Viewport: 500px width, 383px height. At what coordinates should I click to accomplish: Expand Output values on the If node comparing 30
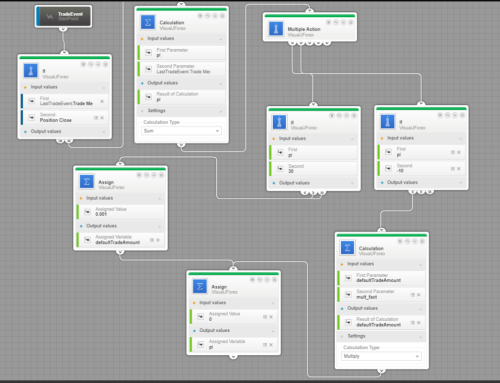tap(352, 183)
